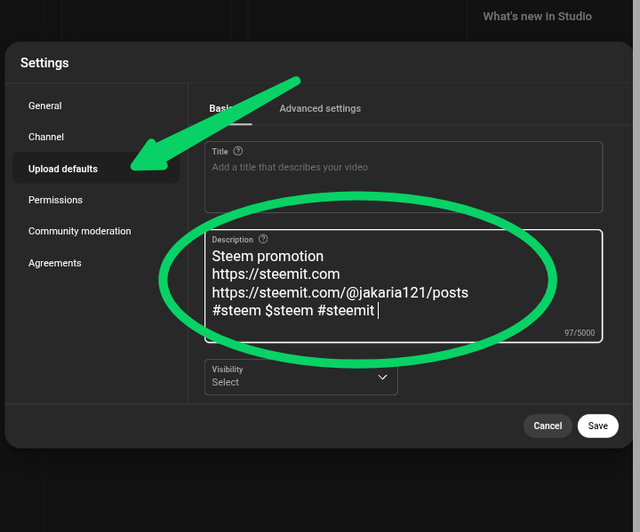The height and width of the screenshot is (532, 640).
Task: Show the Agreements section
Action: tap(55, 263)
